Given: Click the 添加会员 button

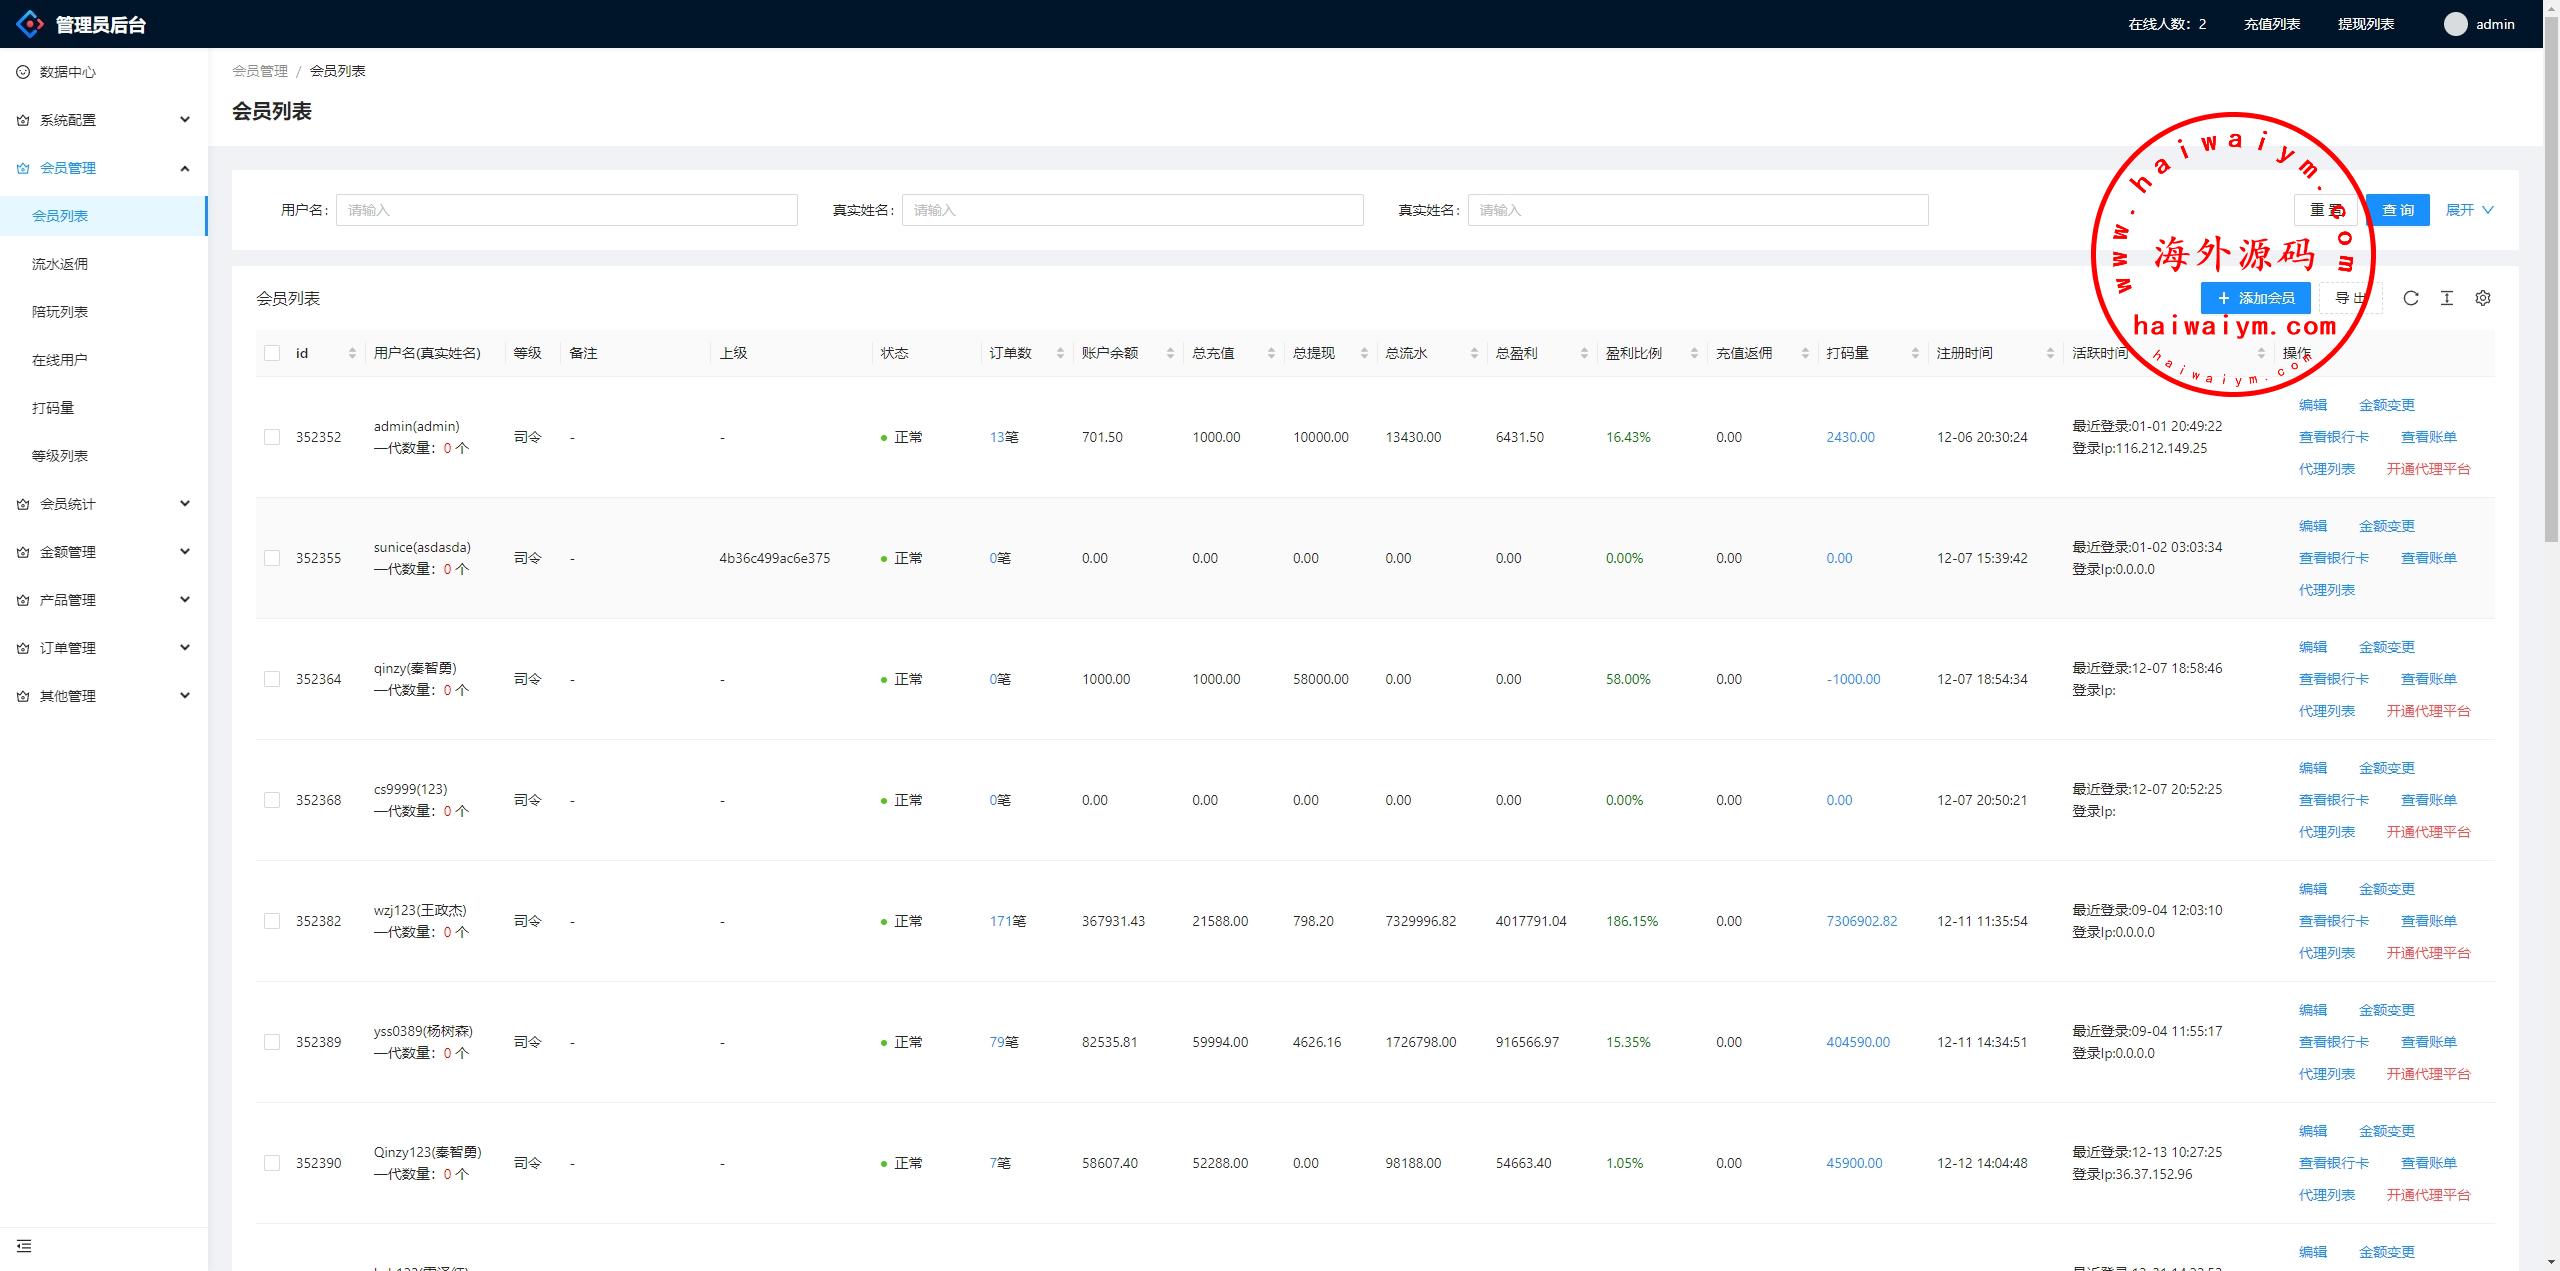Looking at the screenshot, I should pyautogui.click(x=2255, y=298).
